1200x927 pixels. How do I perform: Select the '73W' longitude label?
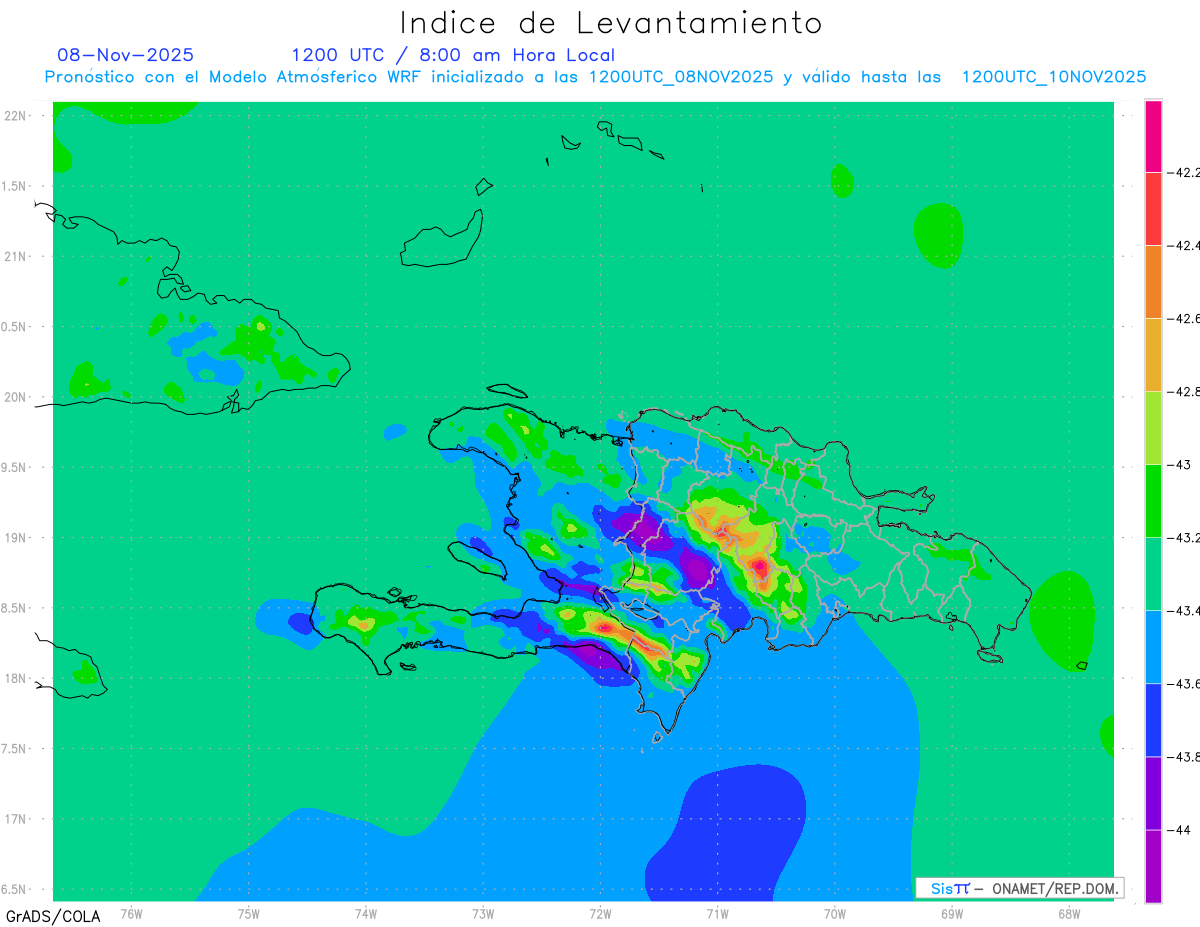pos(483,913)
